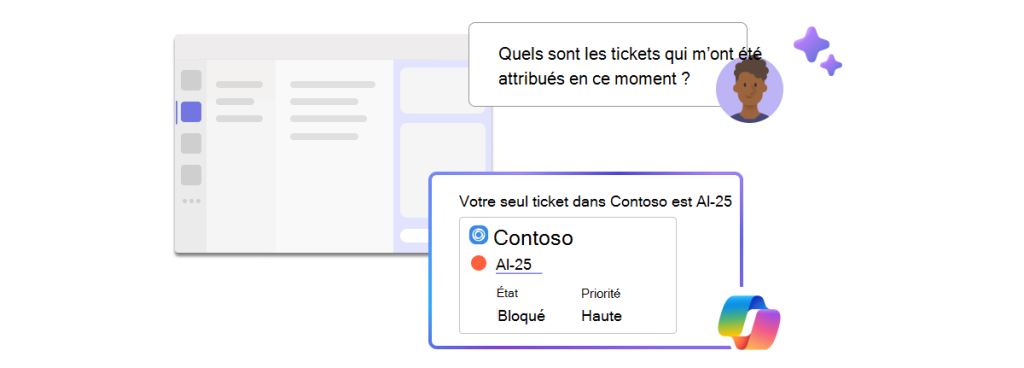Click the État field label

507,293
